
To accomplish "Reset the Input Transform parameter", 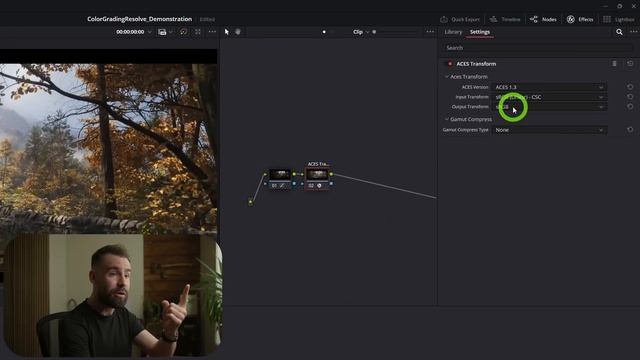I will coord(630,97).
